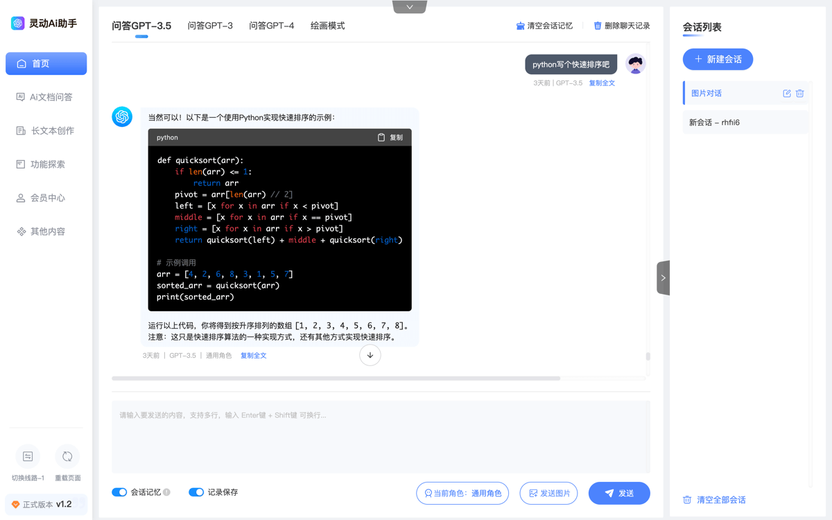Click the 会话记忆 help info icon
The height and width of the screenshot is (520, 832).
click(x=167, y=492)
